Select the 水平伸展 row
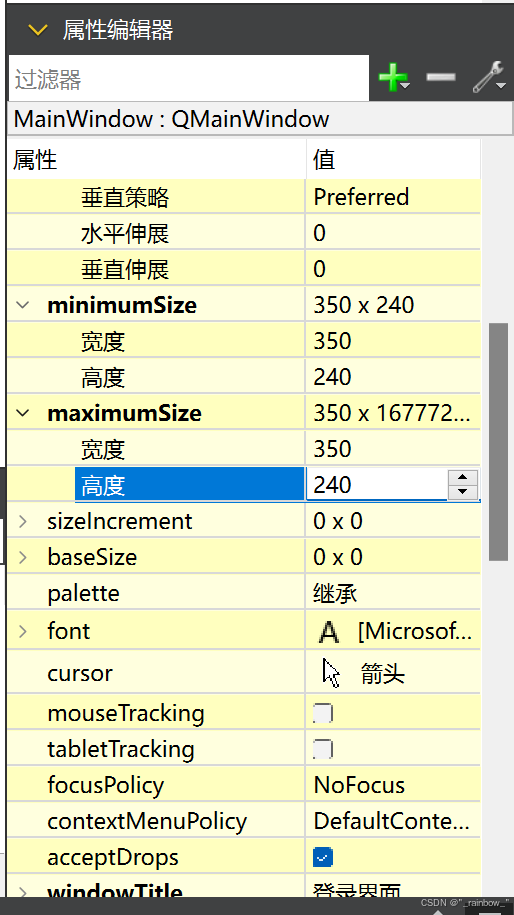 tap(244, 233)
